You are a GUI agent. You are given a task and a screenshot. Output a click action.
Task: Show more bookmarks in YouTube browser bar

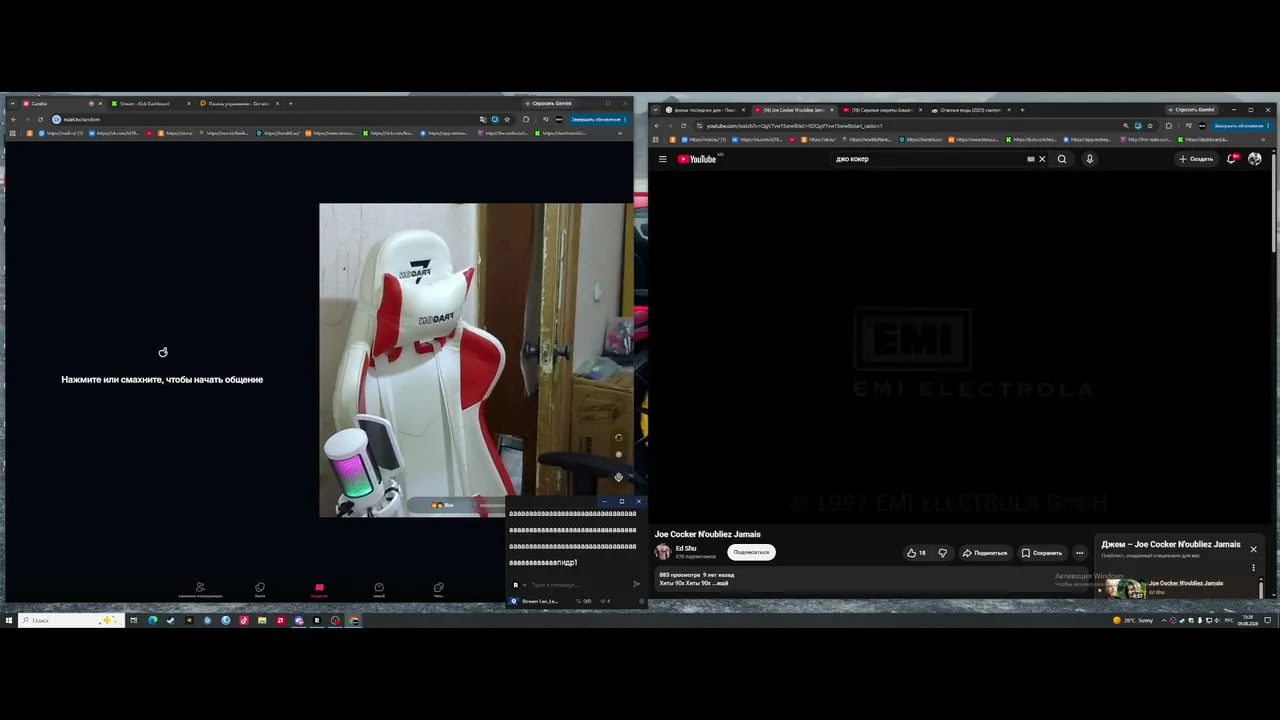[x=1263, y=139]
